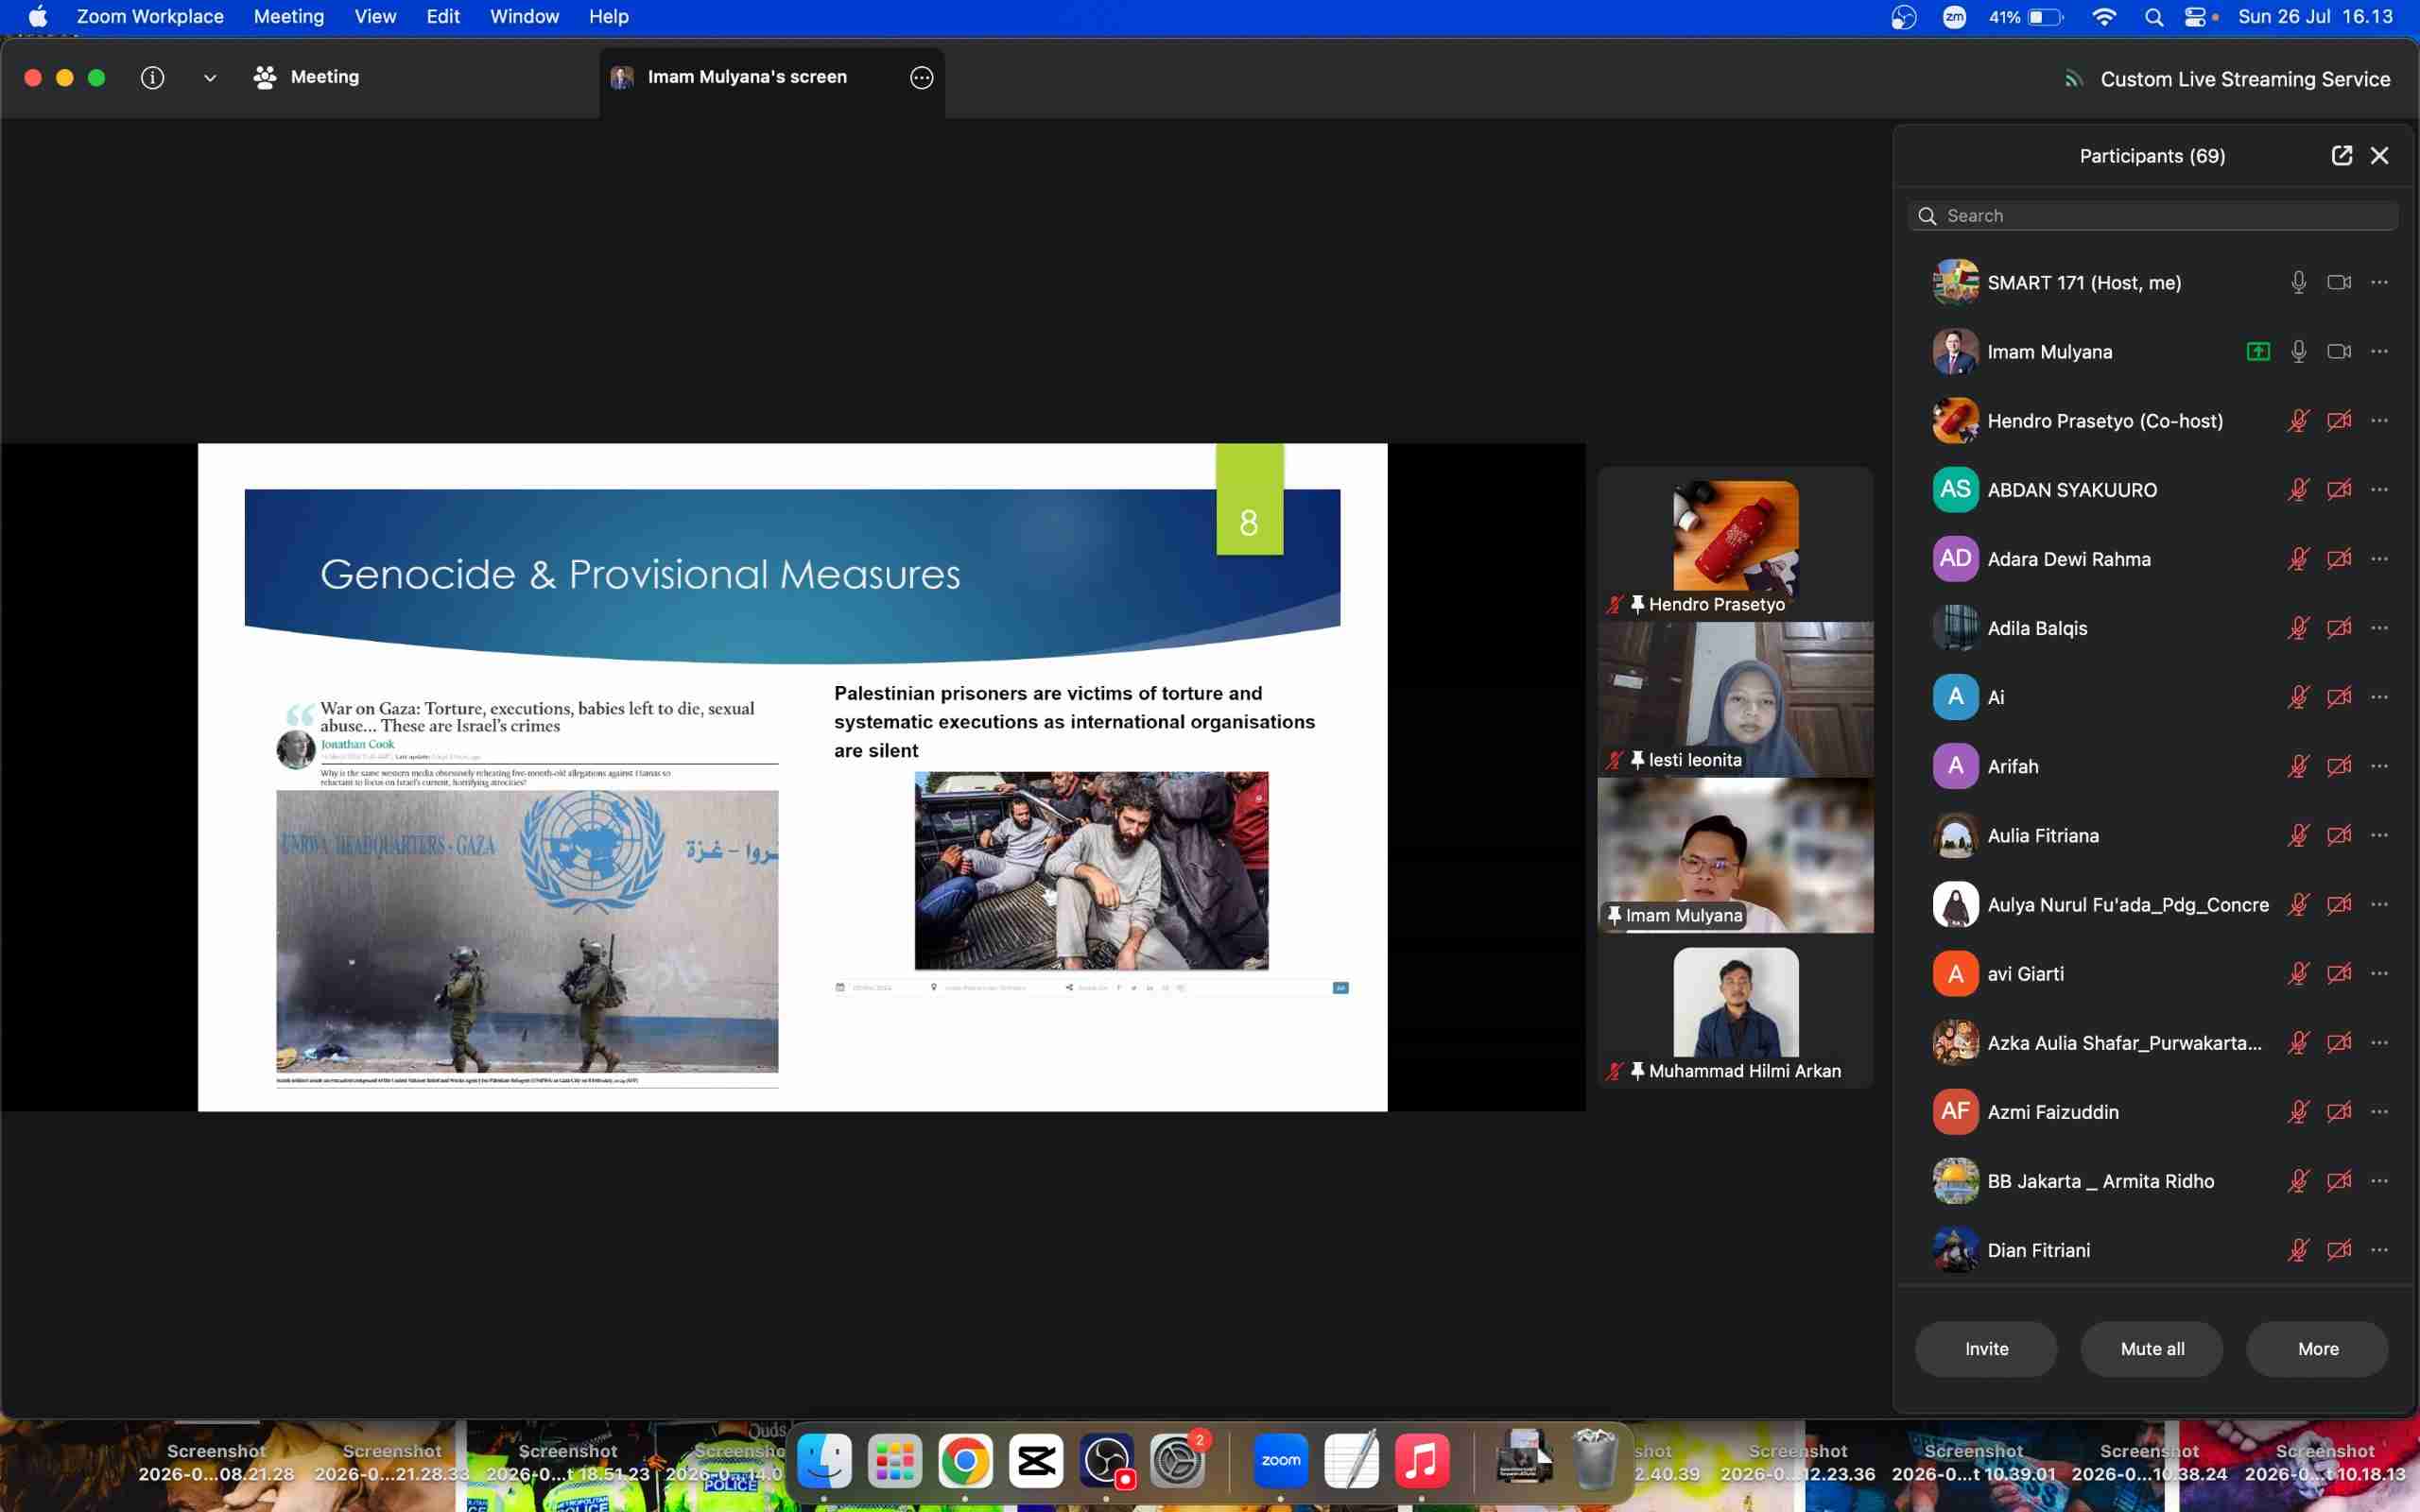Click Adila Balqis's video-off icon
This screenshot has width=2420, height=1512.
point(2338,627)
